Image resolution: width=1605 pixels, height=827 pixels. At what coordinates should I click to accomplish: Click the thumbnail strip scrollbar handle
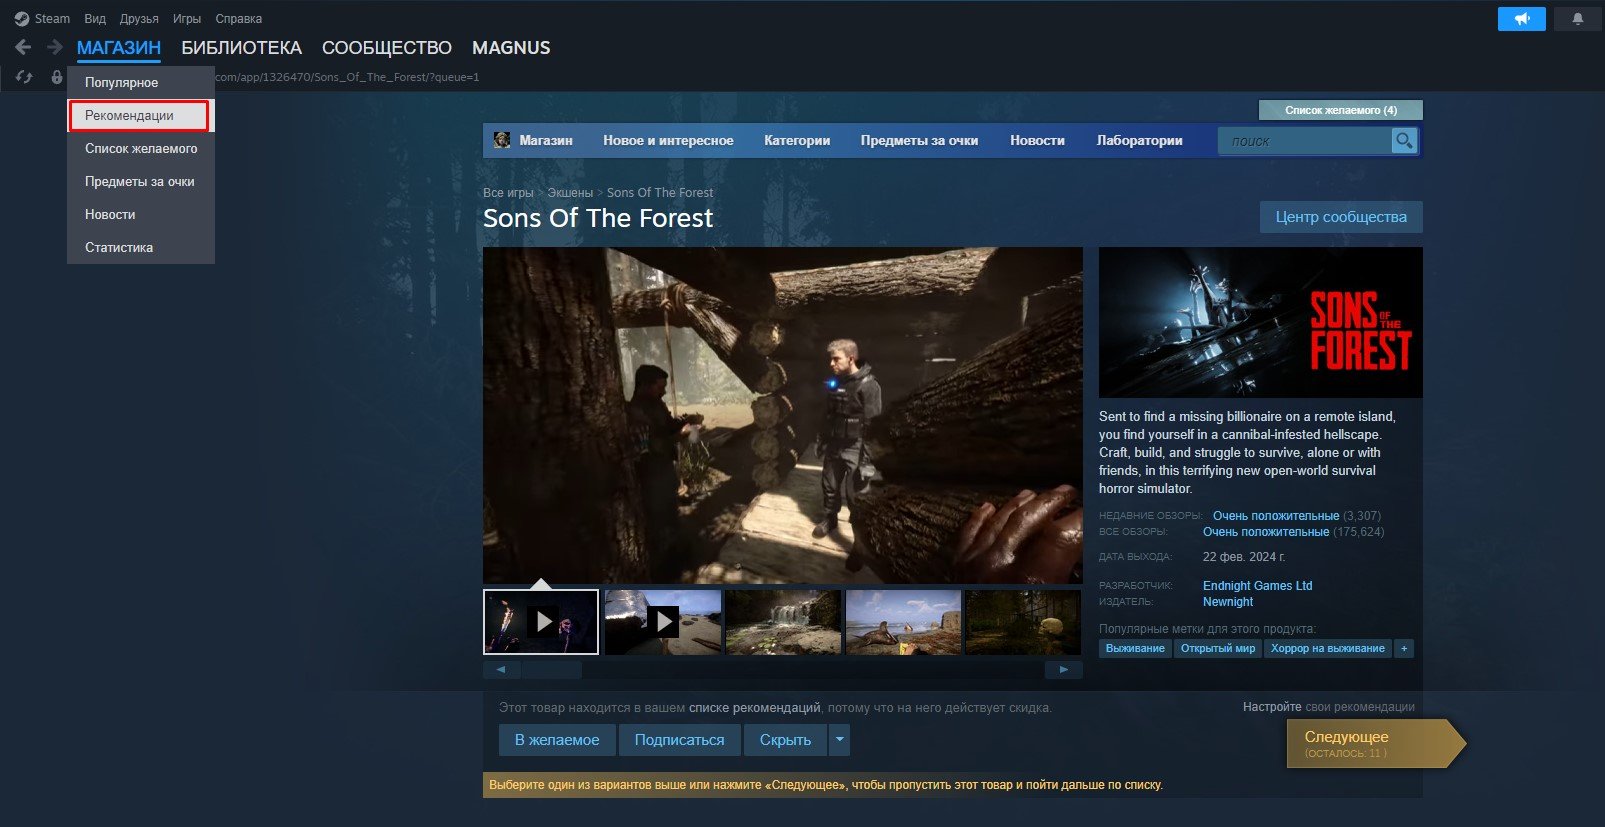click(551, 670)
